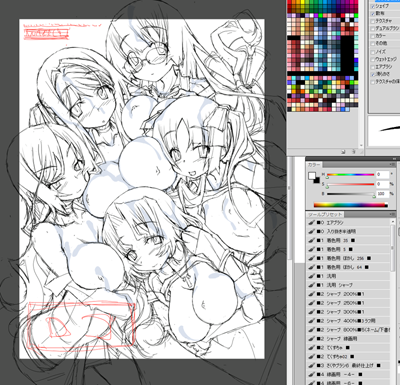Click the hue slider in color panel
400x385 pixels.
[350, 175]
